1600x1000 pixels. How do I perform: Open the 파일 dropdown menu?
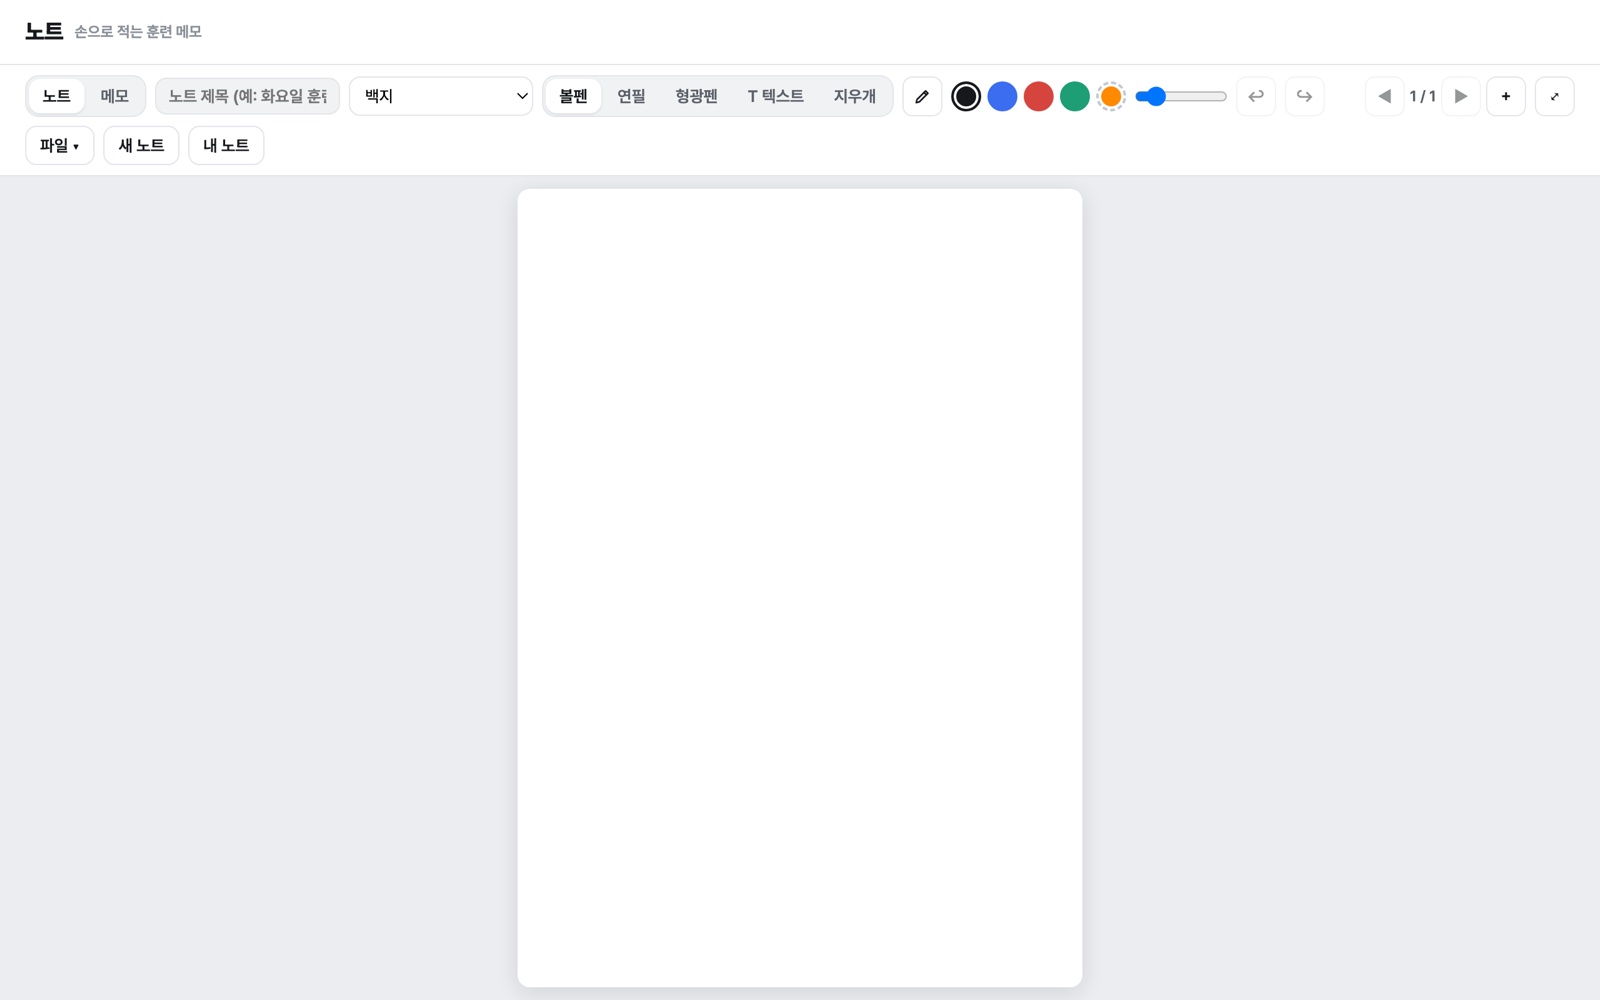click(x=60, y=146)
